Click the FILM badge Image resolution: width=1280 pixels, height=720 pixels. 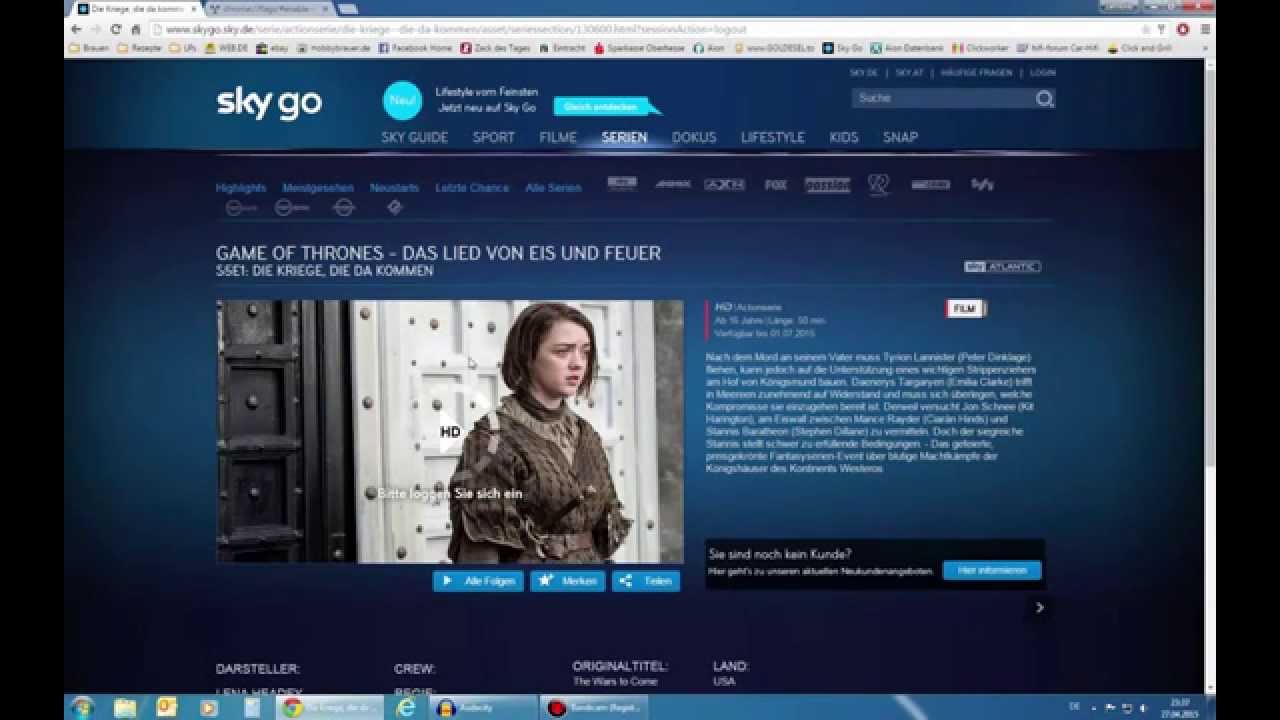[966, 309]
